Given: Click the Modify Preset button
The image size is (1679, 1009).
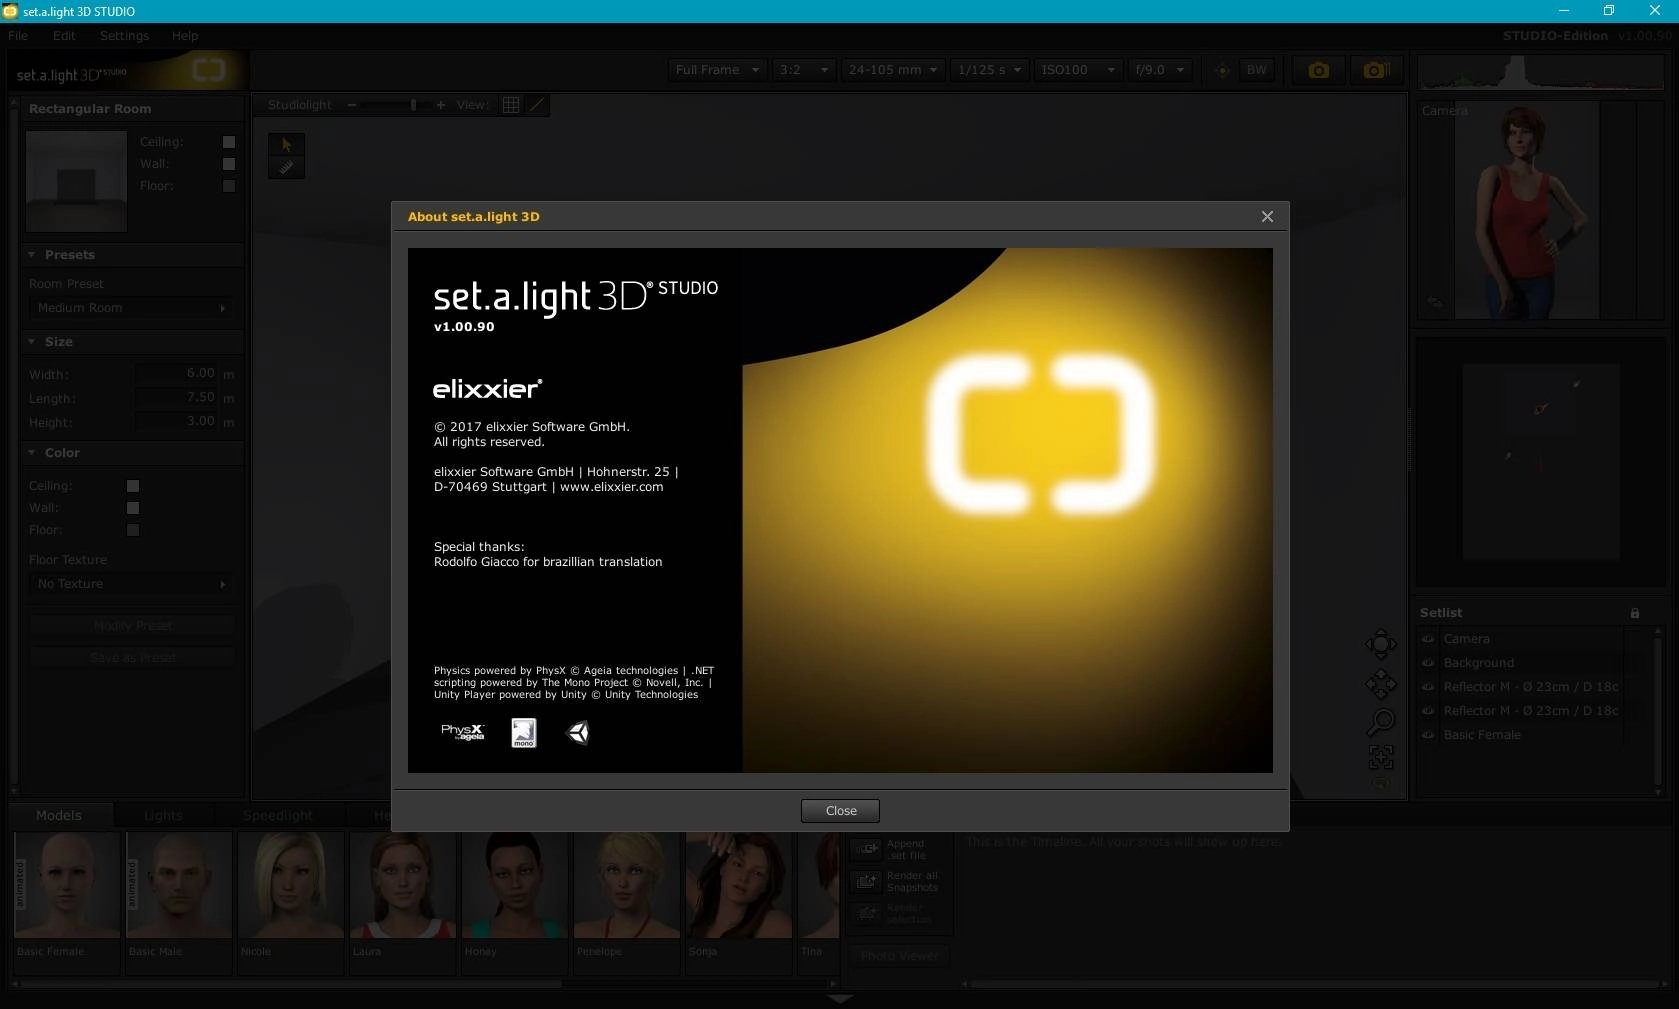Looking at the screenshot, I should tap(133, 626).
